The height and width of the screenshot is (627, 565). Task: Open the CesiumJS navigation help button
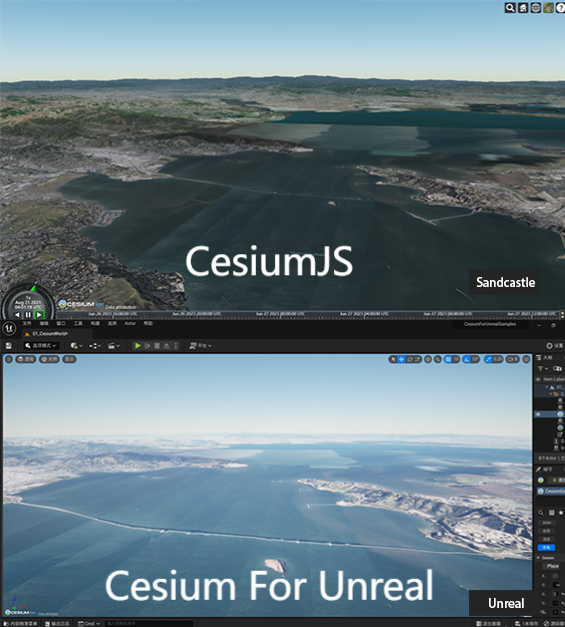click(x=560, y=8)
